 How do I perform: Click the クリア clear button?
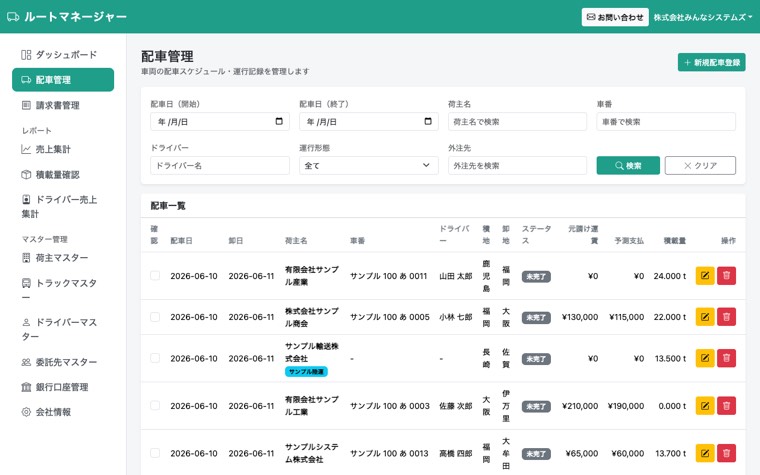(700, 165)
